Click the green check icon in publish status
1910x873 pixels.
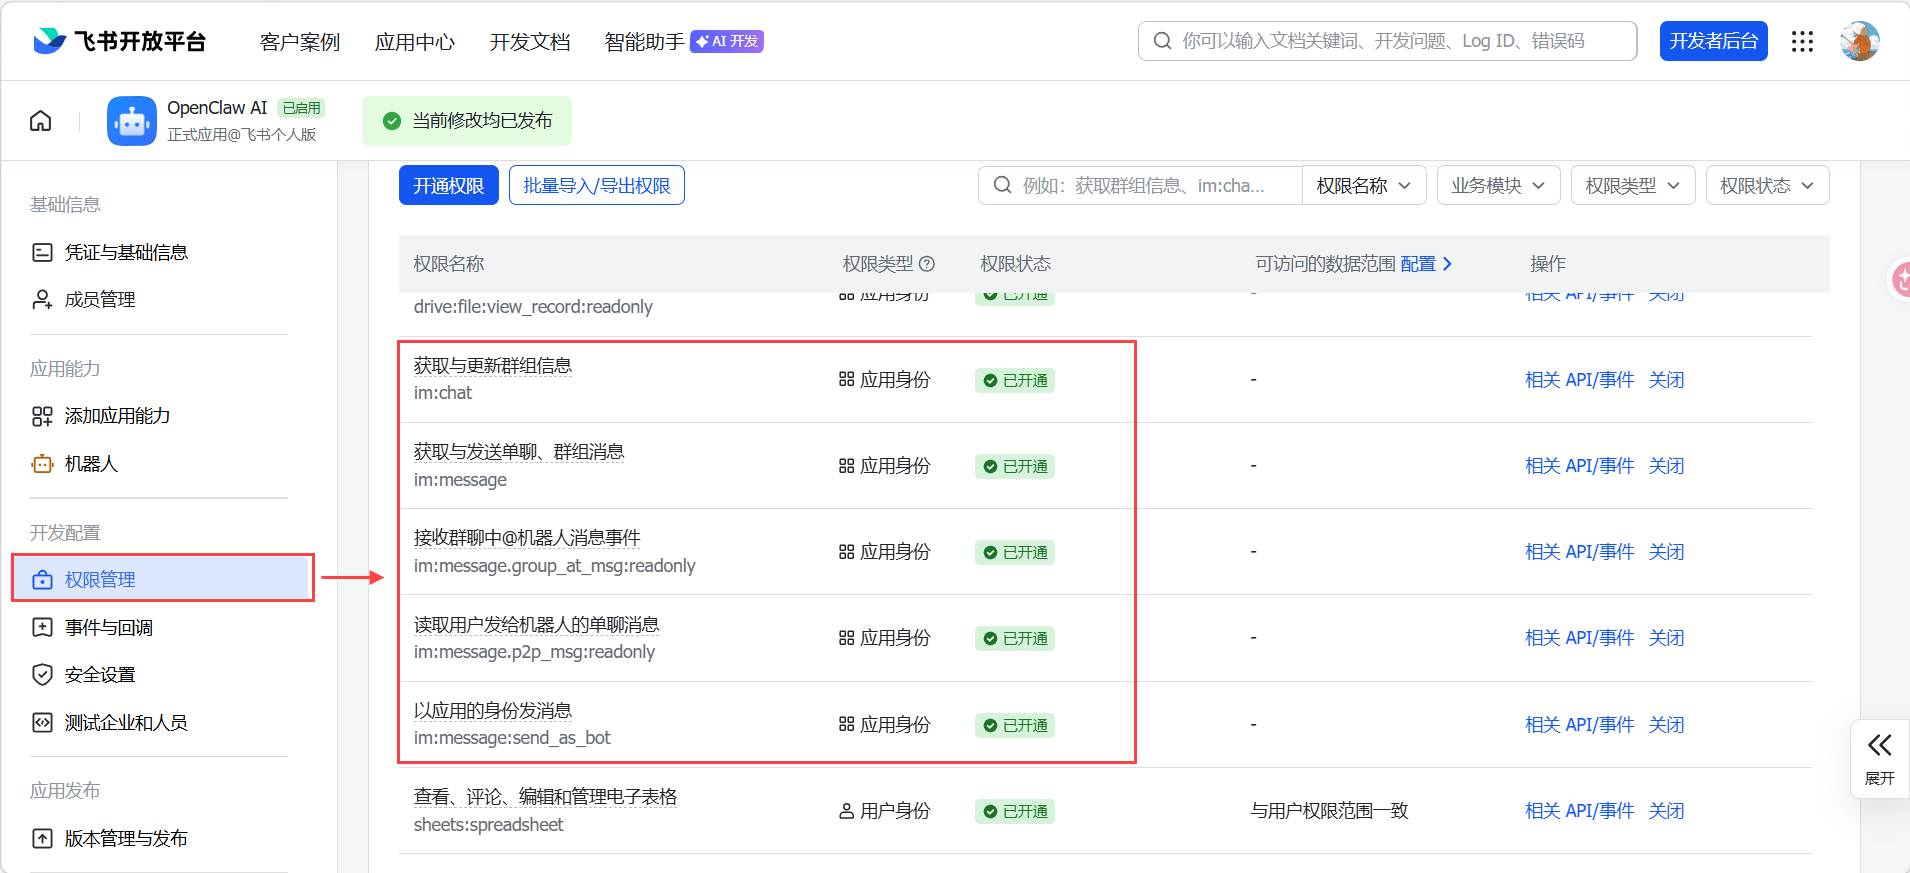pos(392,121)
